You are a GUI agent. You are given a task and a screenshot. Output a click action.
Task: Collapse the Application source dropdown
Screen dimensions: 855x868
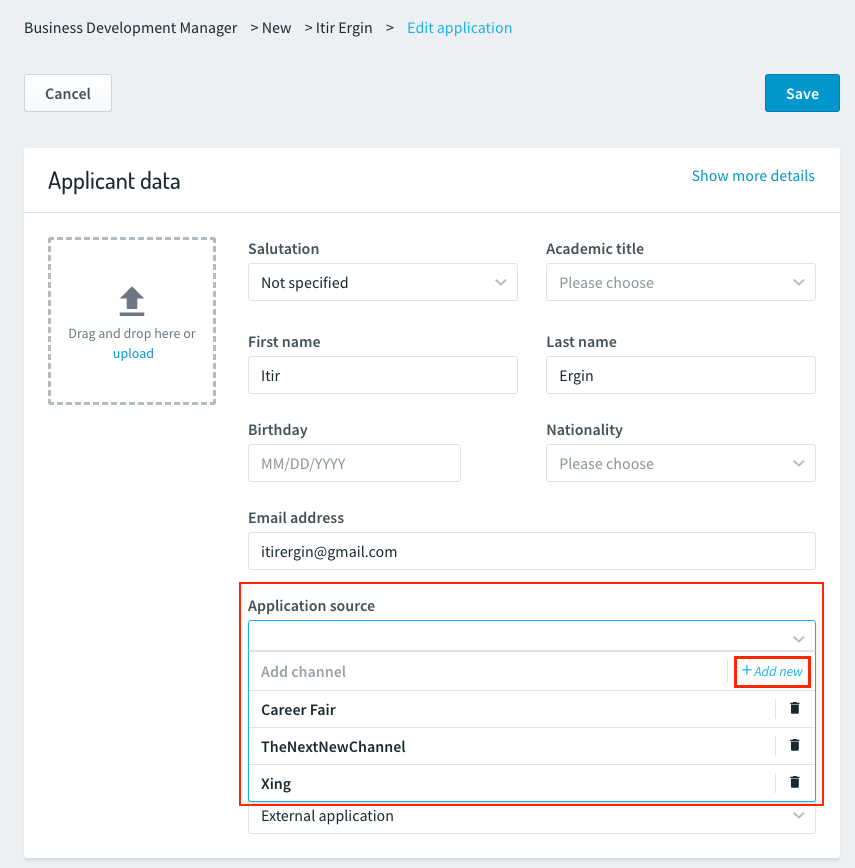click(x=532, y=636)
